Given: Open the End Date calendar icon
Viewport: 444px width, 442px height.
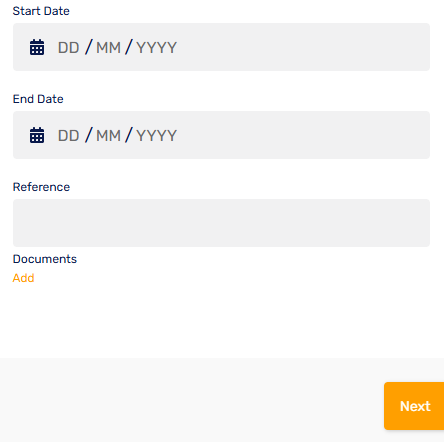Looking at the screenshot, I should click(37, 135).
